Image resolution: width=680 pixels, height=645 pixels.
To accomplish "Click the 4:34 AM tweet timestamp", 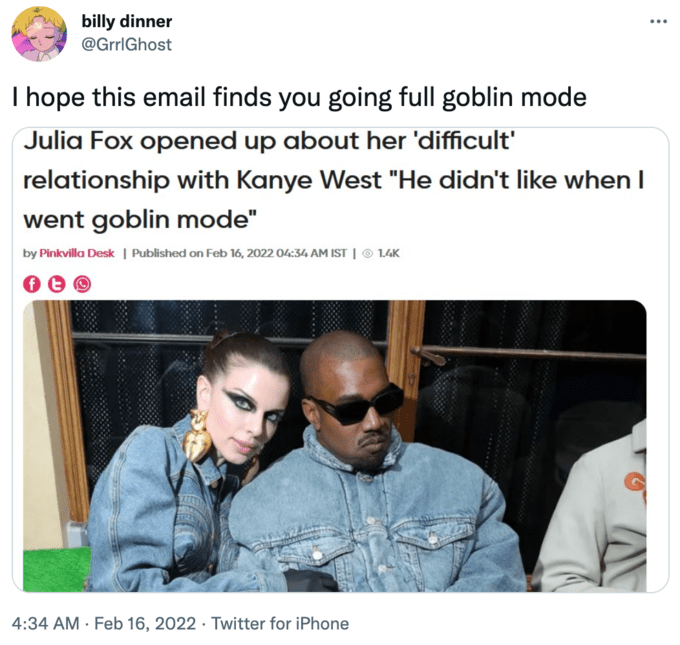I will tap(46, 623).
